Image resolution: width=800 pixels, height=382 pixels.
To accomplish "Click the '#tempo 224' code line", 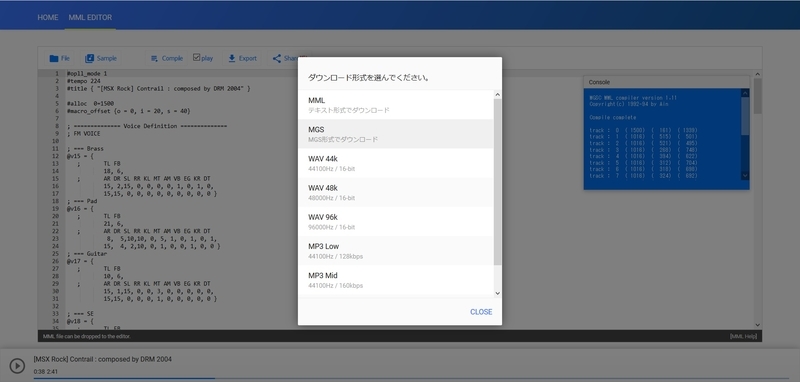I will (84, 81).
